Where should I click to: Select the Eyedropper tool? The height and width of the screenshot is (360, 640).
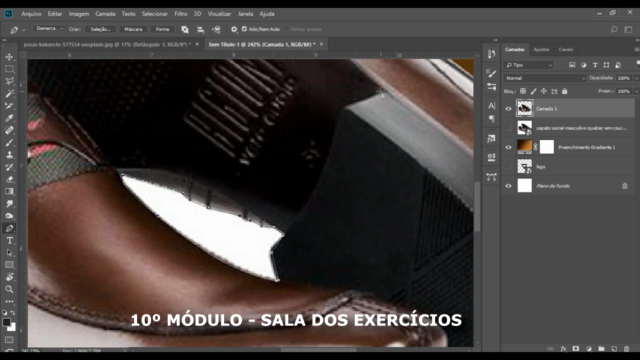coord(9,118)
